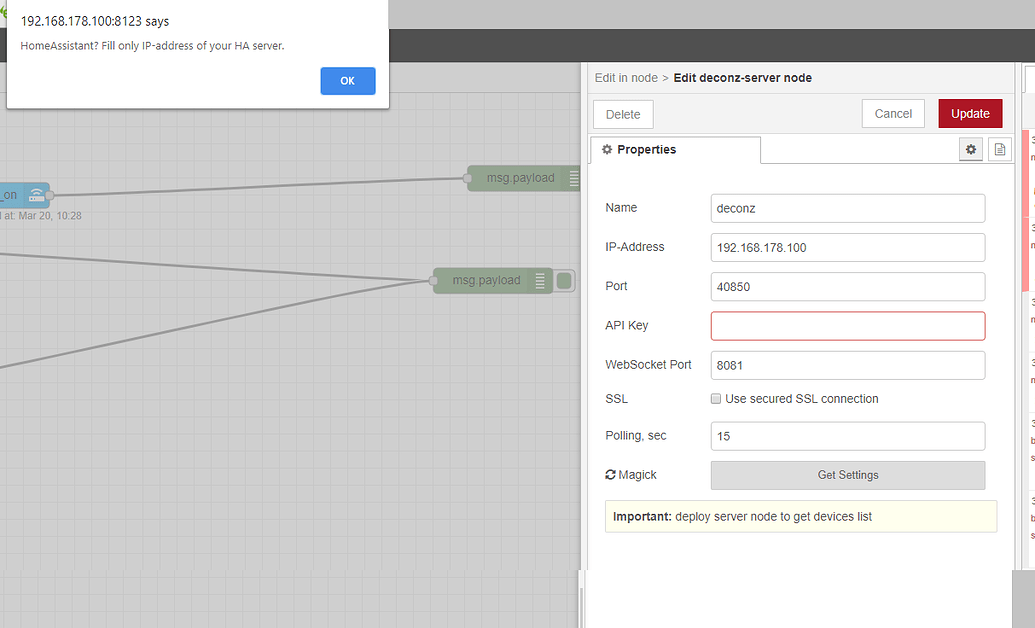Click the 'Edit in node' breadcrumb
1035x628 pixels.
point(626,78)
